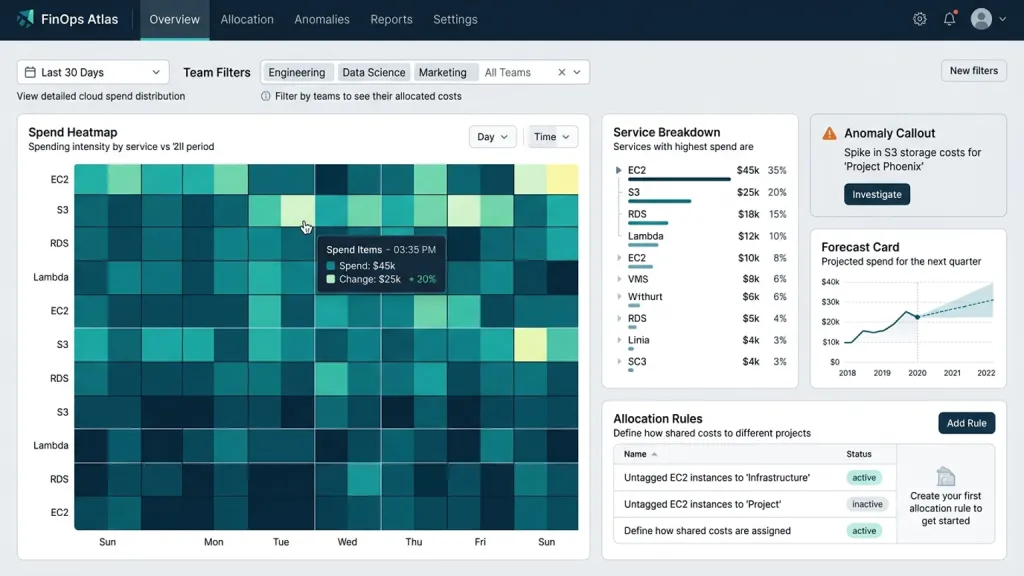This screenshot has height=576, width=1024.
Task: Click the RDS $18k service row label
Action: click(637, 214)
